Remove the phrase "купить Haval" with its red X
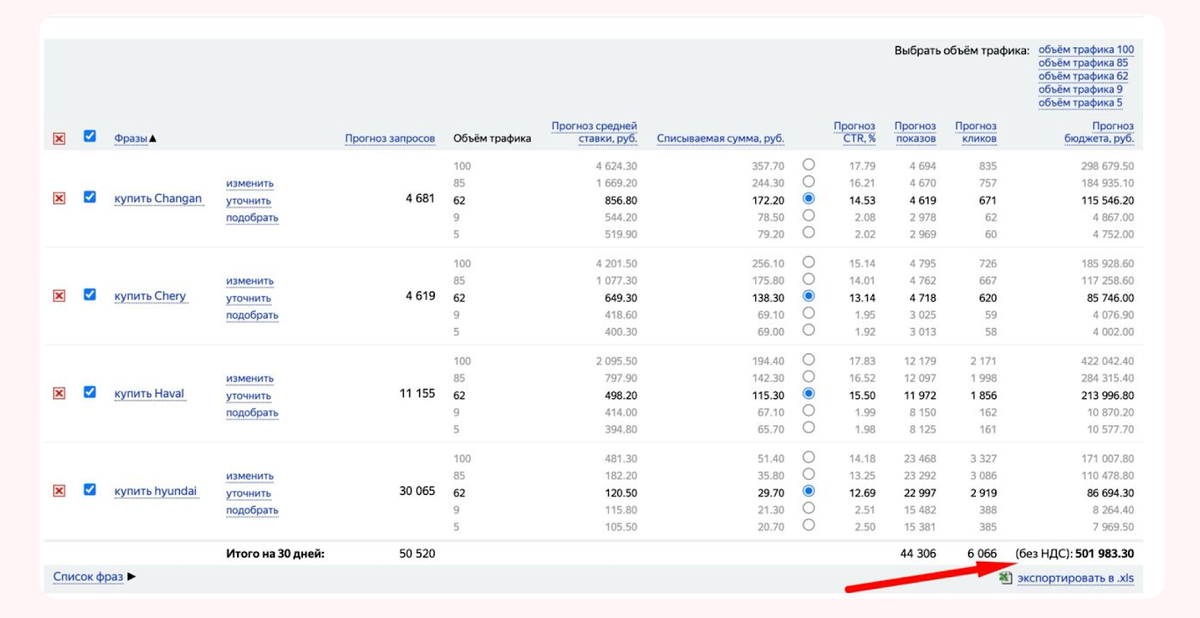Screen dimensions: 1200x618 click(x=59, y=394)
